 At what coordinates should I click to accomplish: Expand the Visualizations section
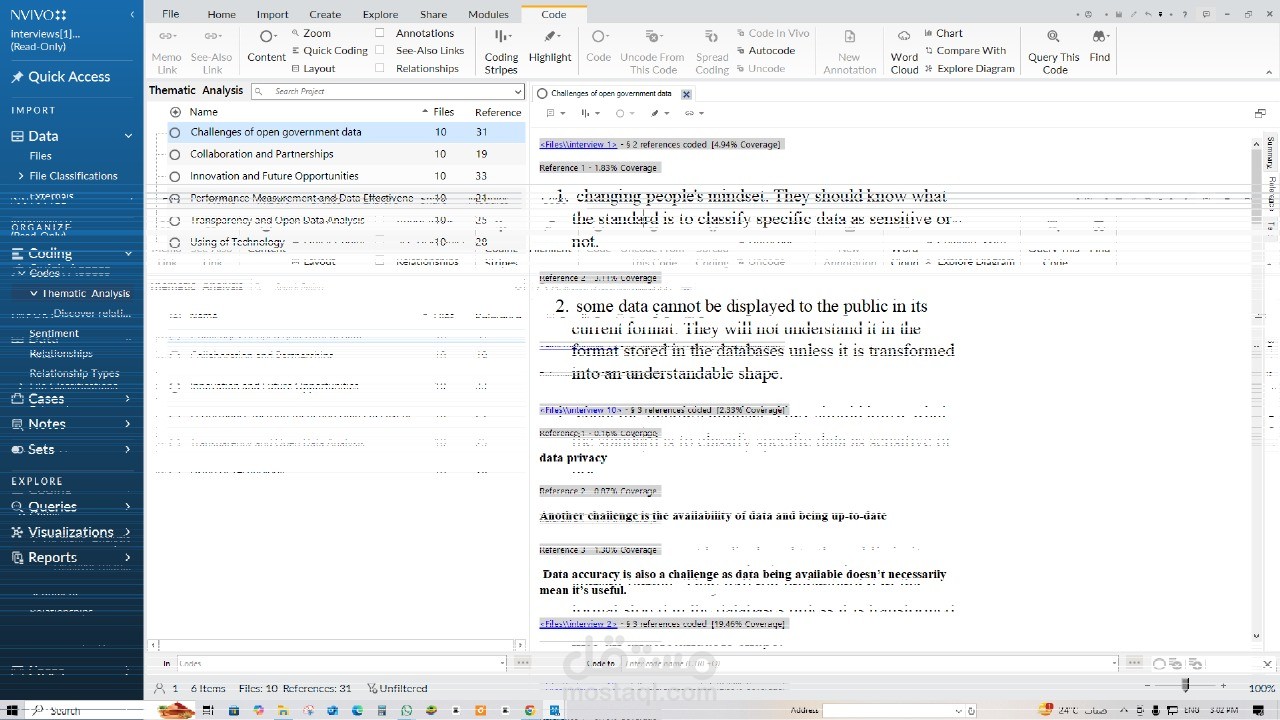[127, 532]
